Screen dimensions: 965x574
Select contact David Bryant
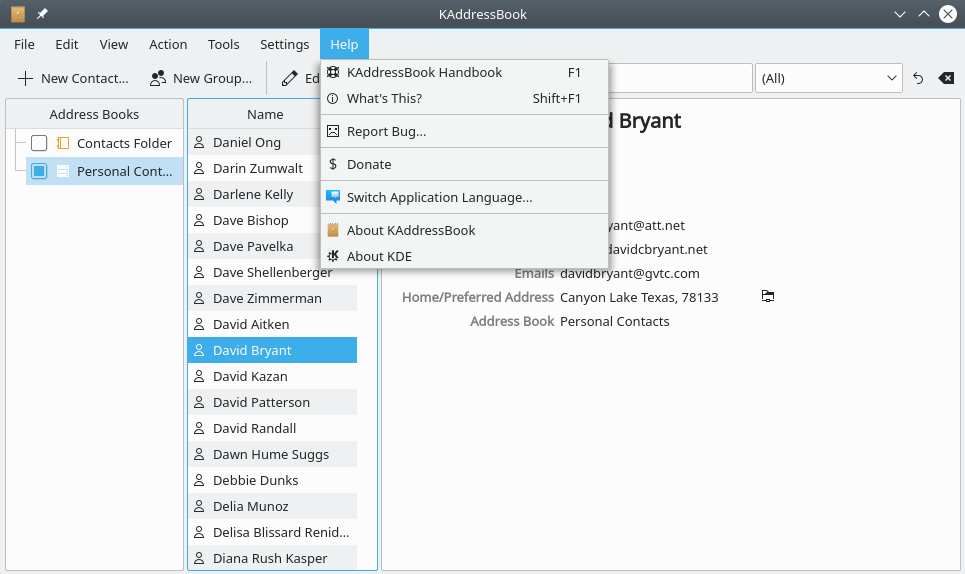[273, 350]
